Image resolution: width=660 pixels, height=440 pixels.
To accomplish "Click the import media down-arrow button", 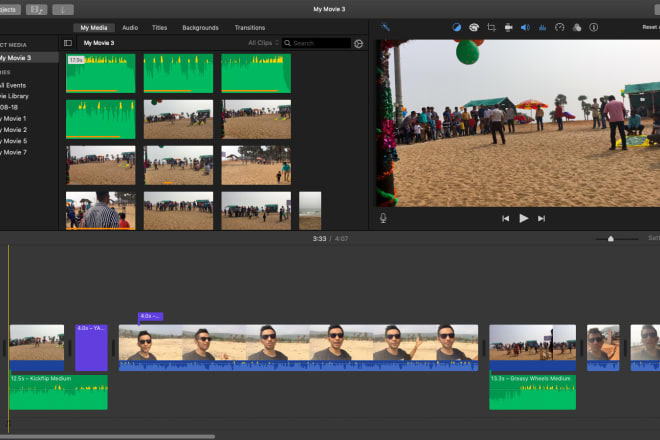I will [63, 9].
